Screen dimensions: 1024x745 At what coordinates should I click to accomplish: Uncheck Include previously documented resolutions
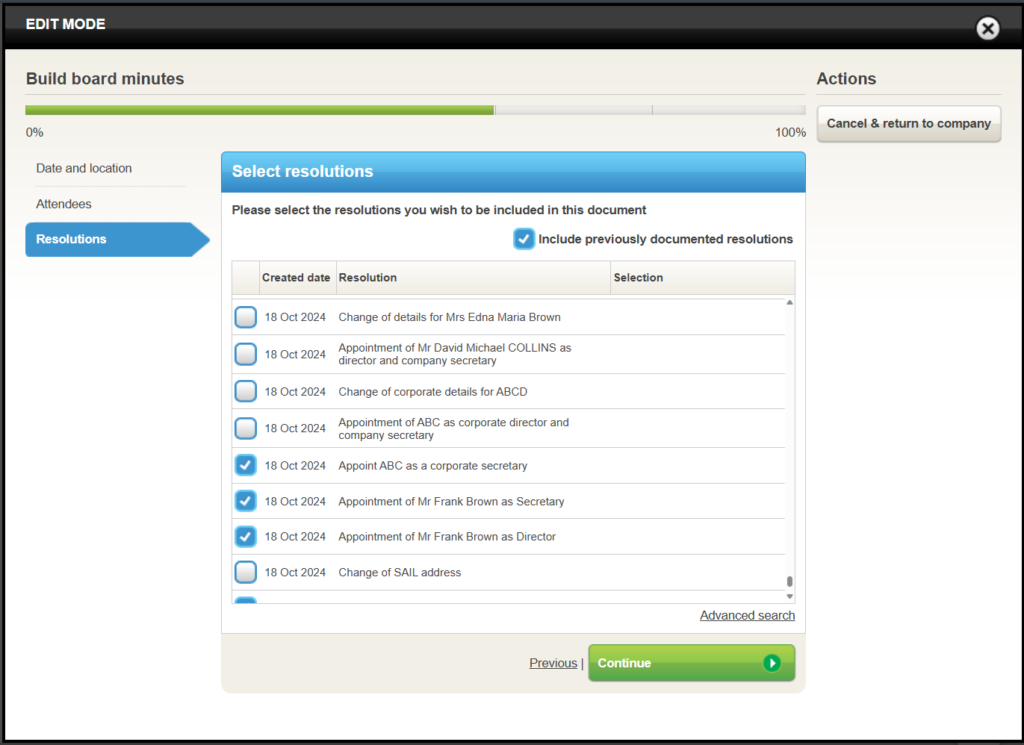pyautogui.click(x=524, y=239)
